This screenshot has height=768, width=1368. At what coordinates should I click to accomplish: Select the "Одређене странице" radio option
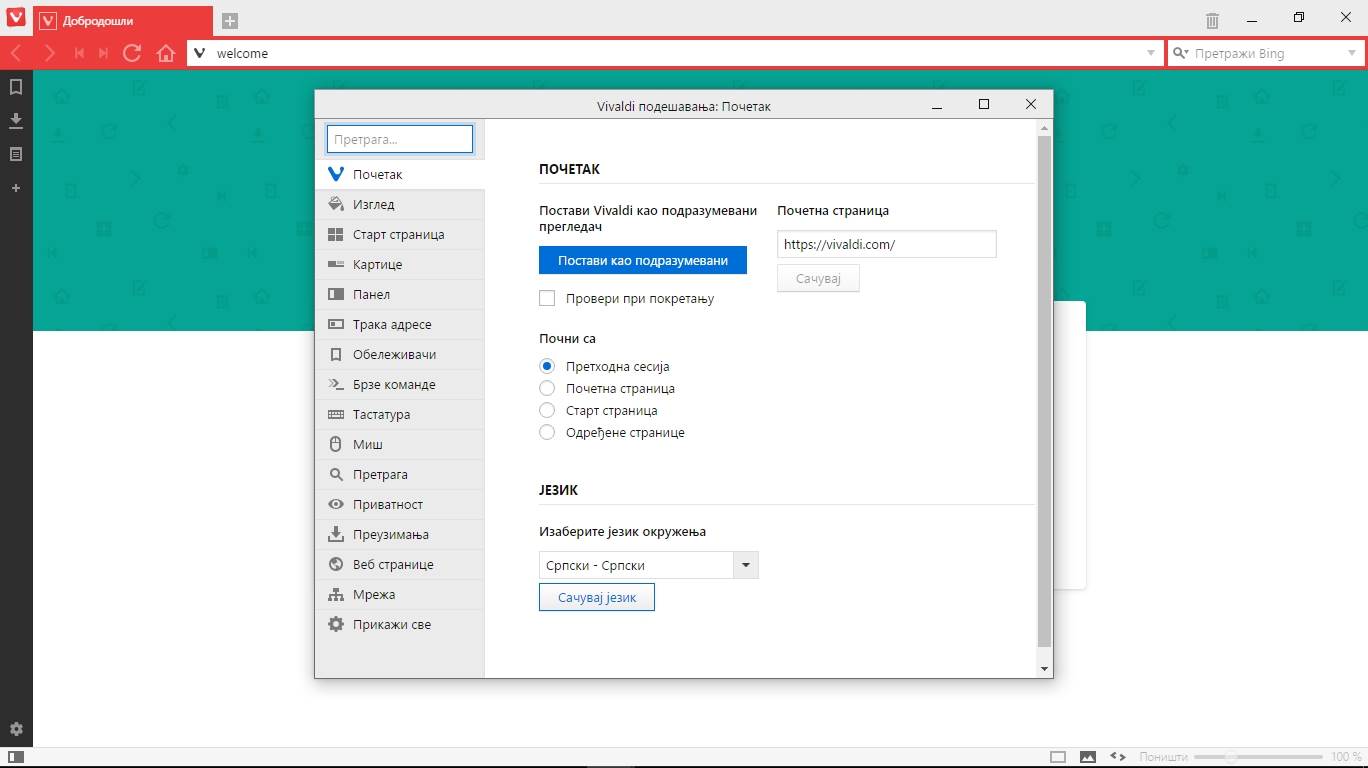(547, 432)
